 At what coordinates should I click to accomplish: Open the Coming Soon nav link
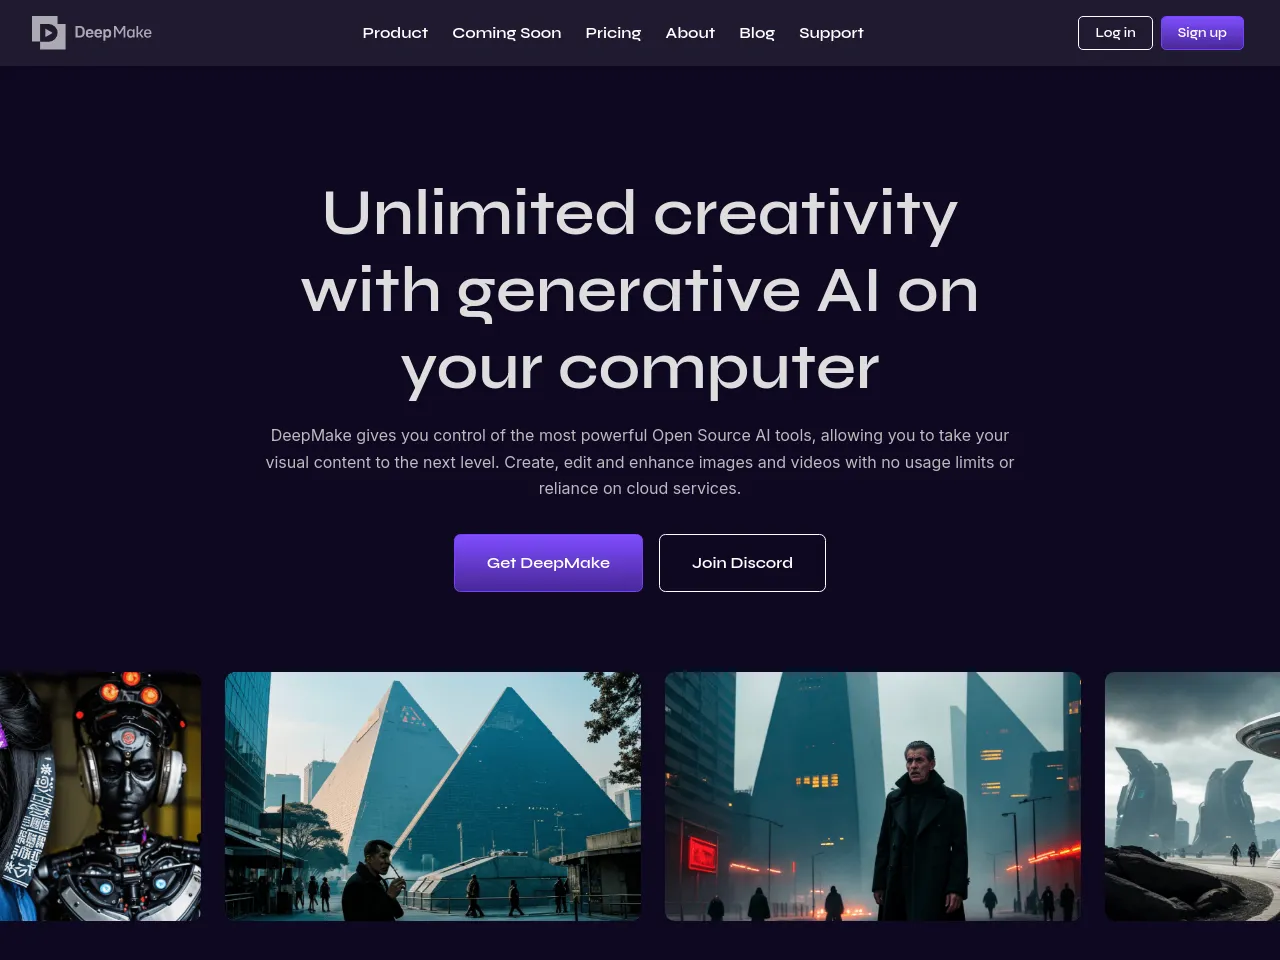[x=506, y=33]
